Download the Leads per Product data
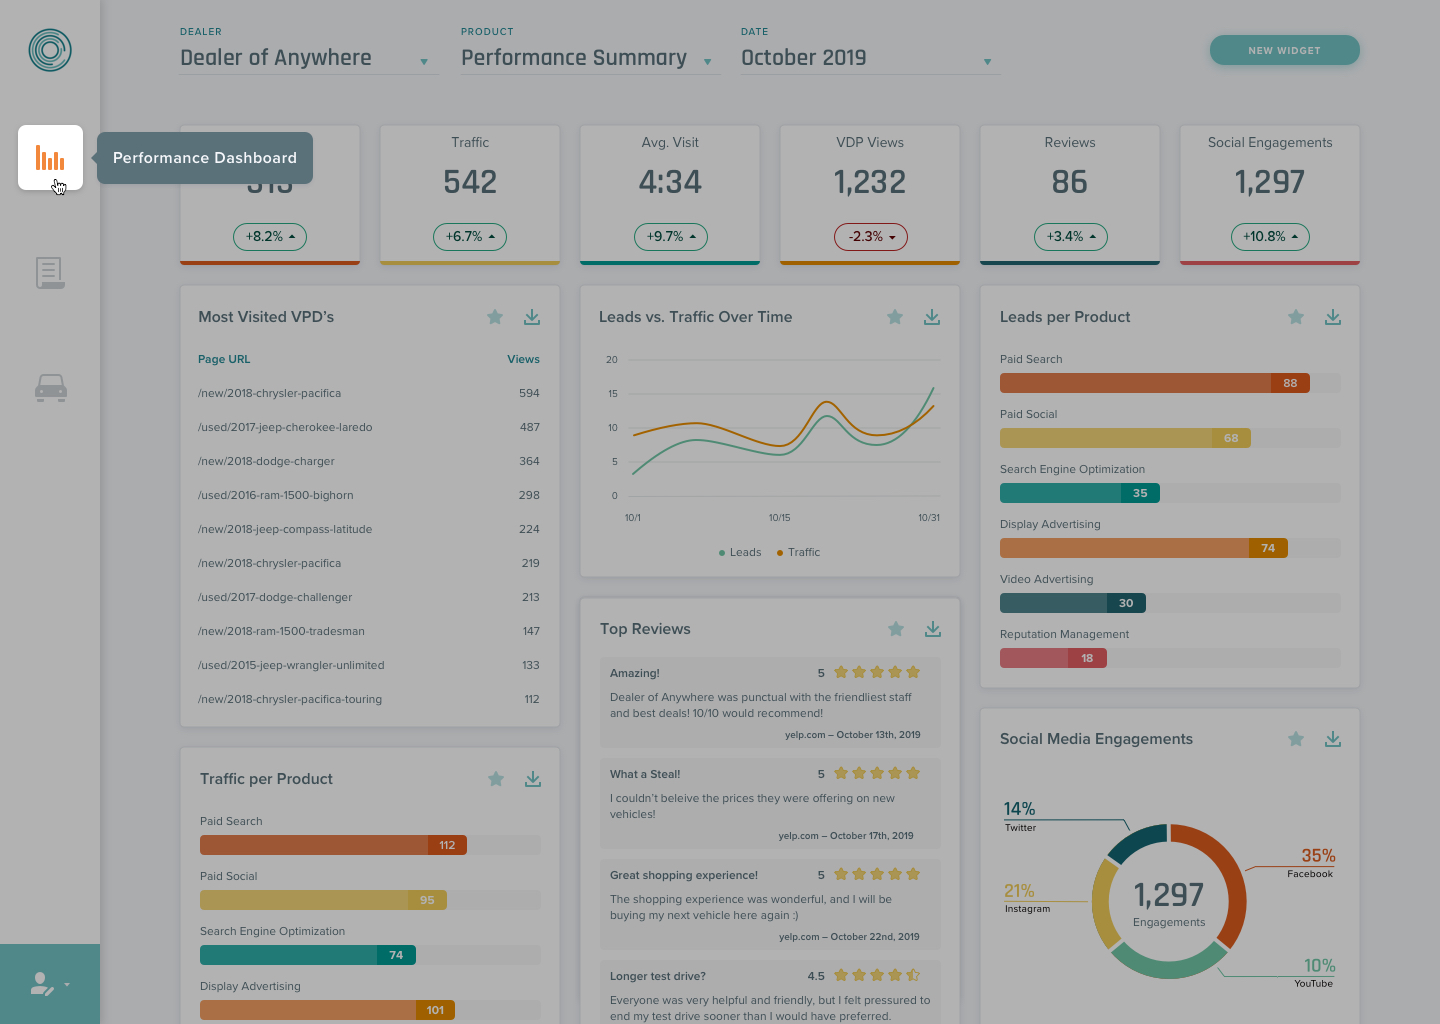Screen dimensions: 1440x1024 (1332, 316)
